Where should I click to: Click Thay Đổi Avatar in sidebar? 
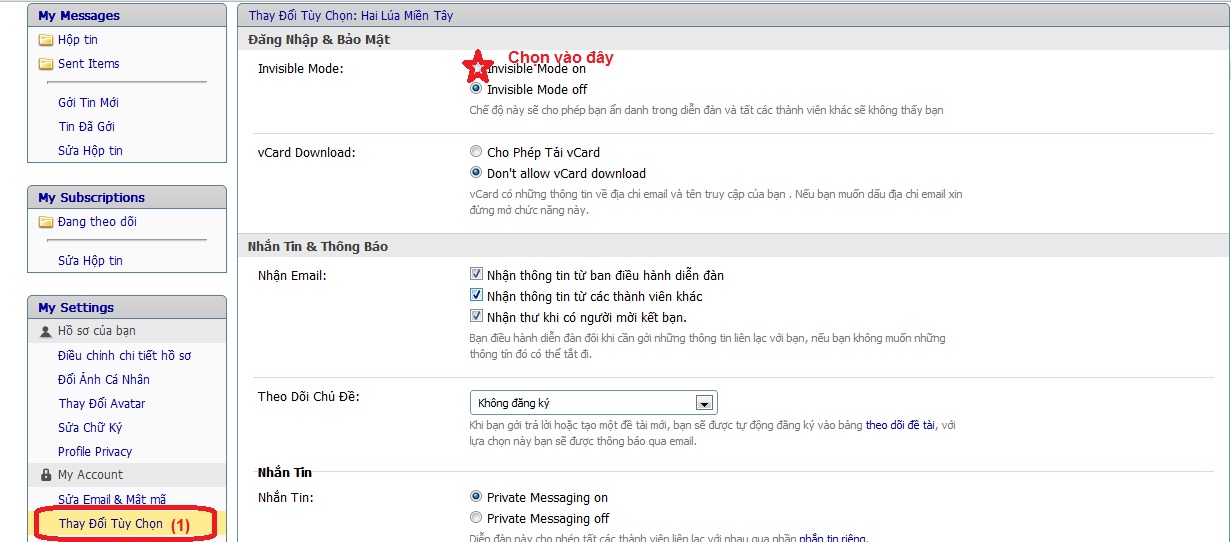tap(102, 403)
